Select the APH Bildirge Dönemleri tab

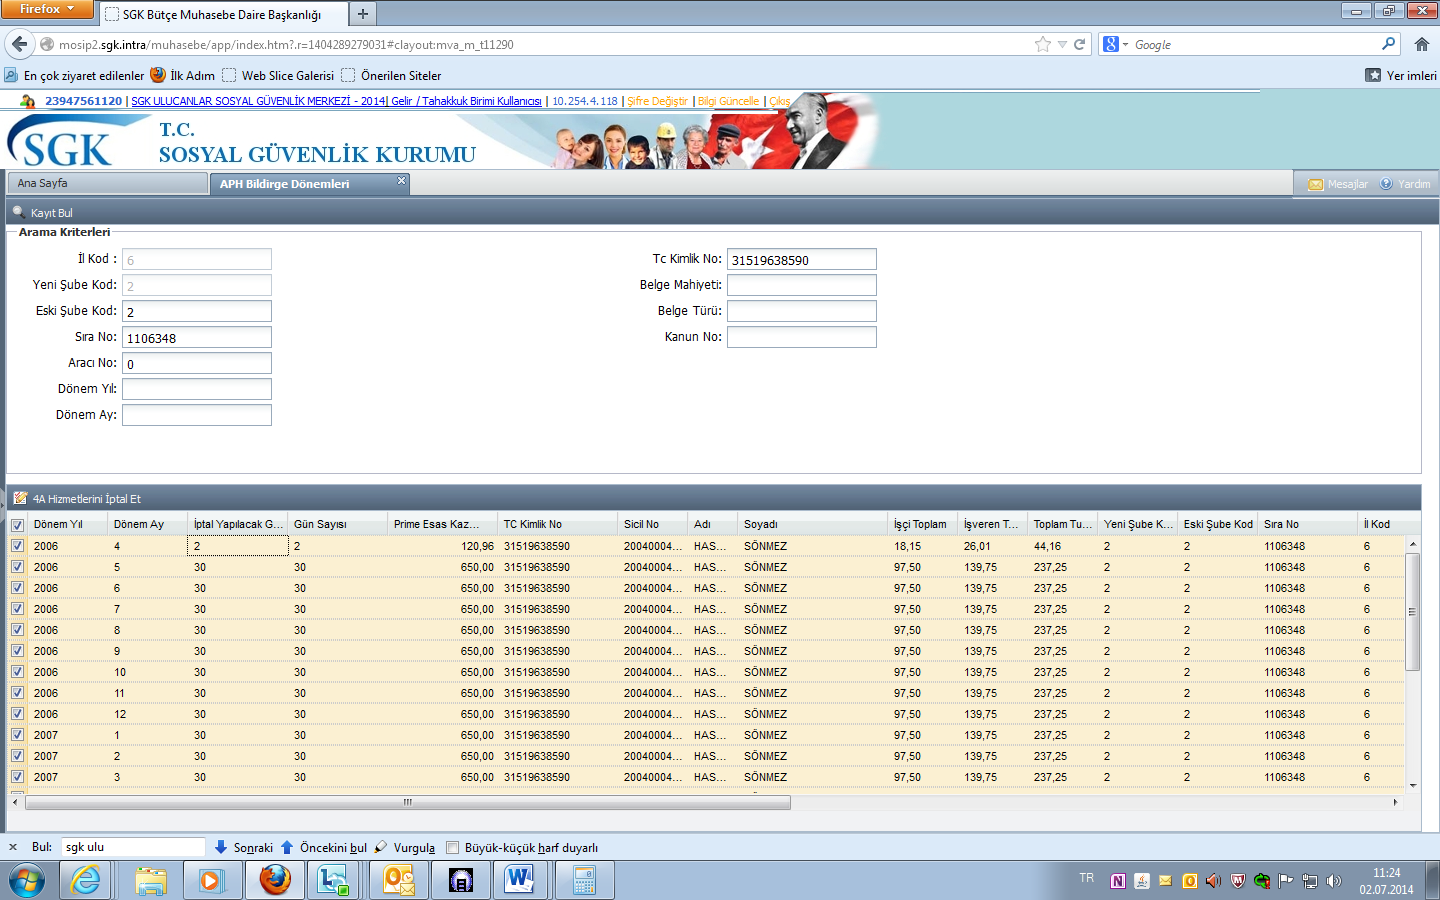tap(310, 183)
